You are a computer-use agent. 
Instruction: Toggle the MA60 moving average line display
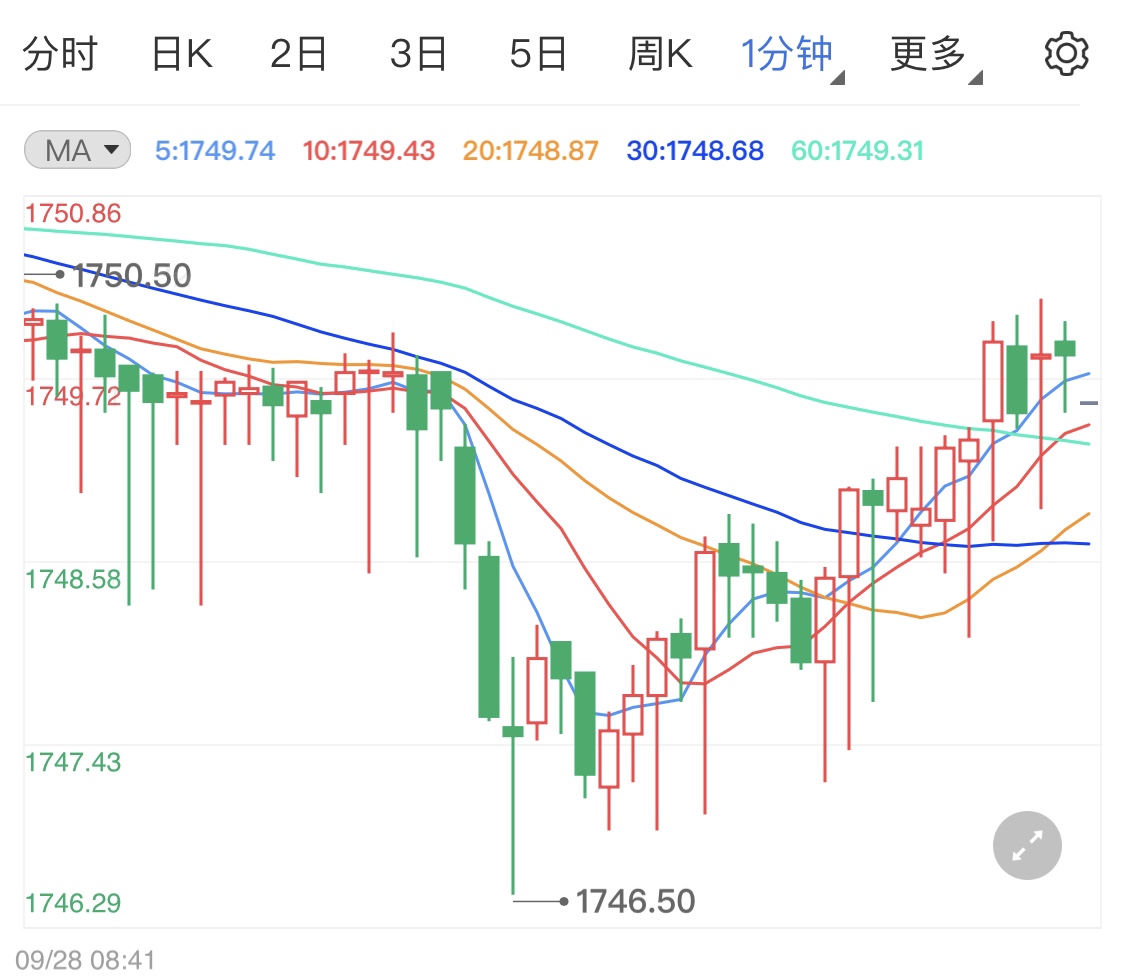pos(856,148)
